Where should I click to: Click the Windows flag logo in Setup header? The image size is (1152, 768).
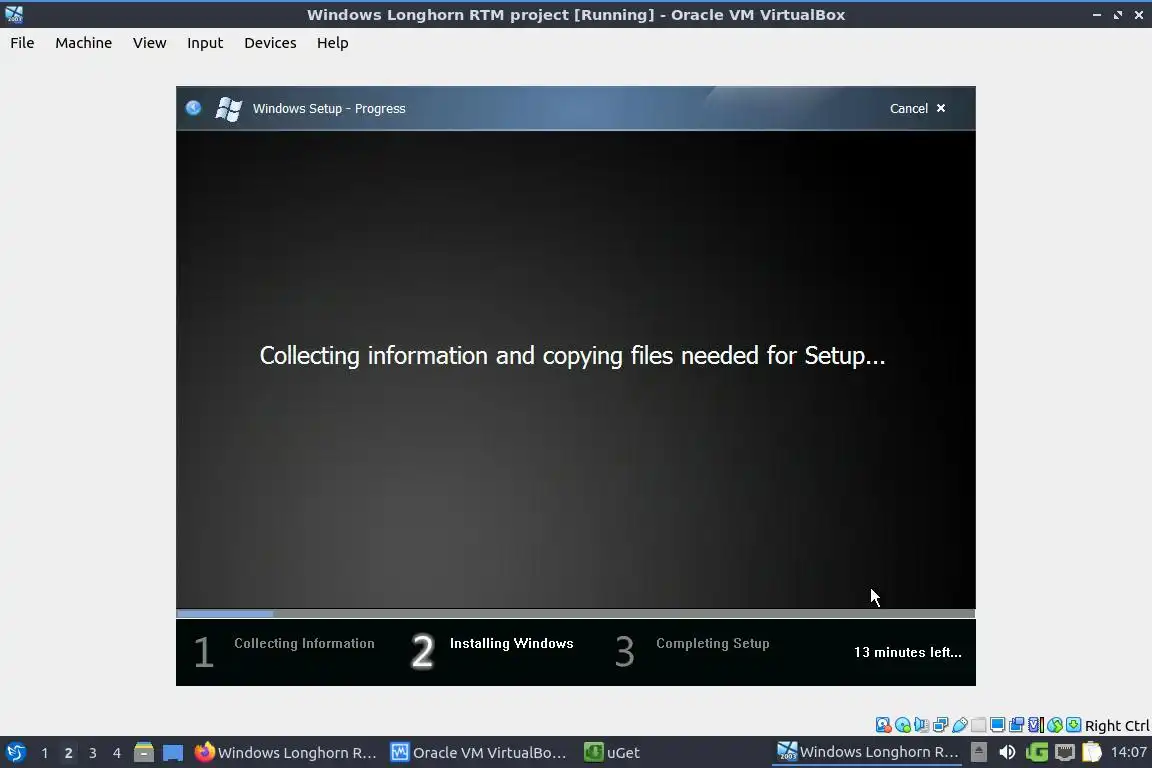point(228,109)
